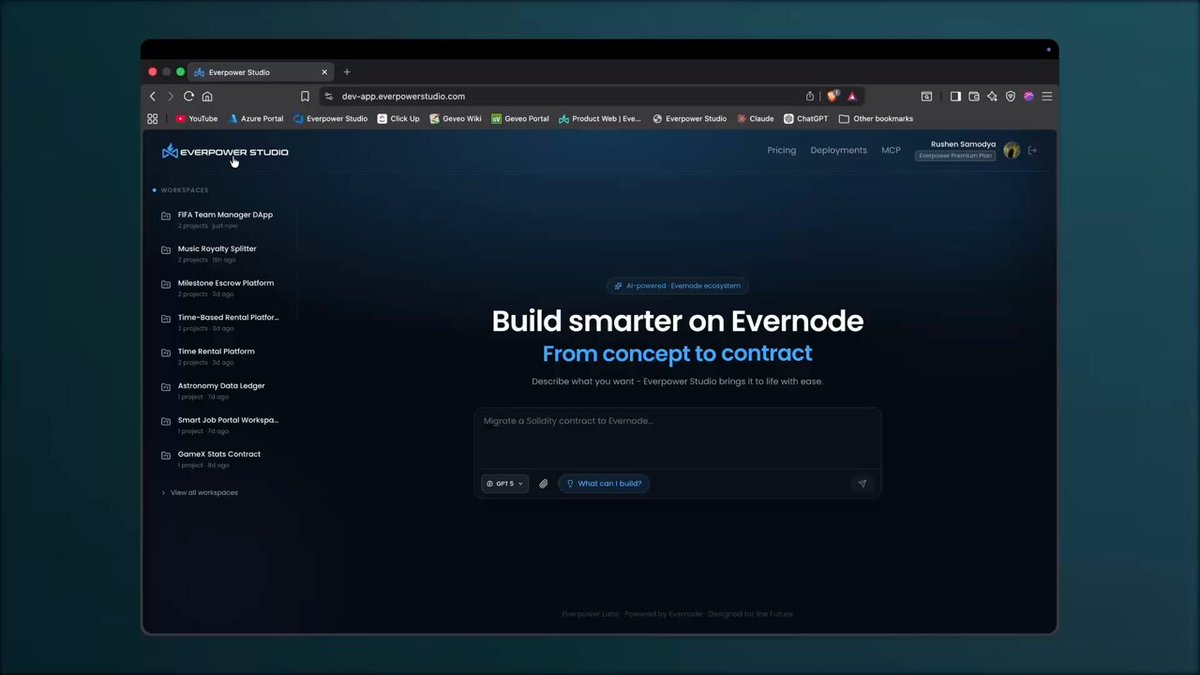Open the YouTube bookmark
The image size is (1200, 675).
click(197, 118)
